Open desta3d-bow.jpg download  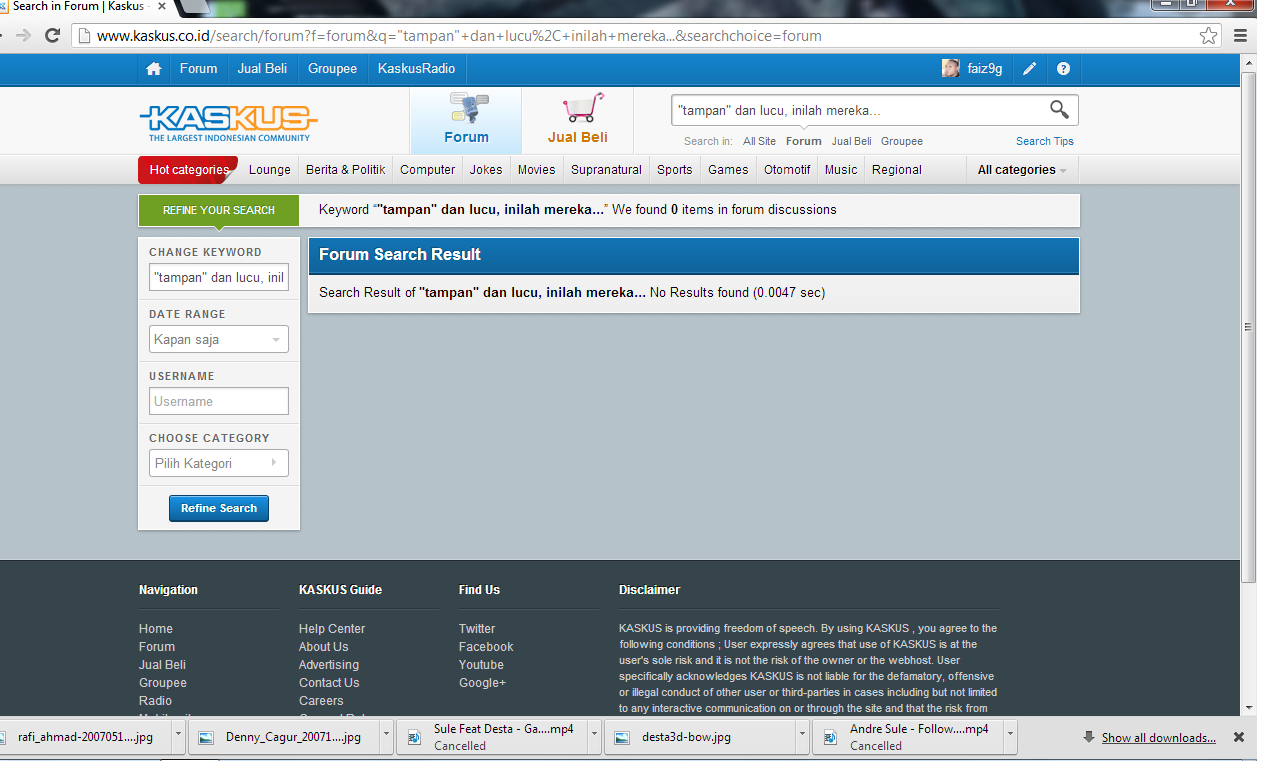[x=700, y=737]
